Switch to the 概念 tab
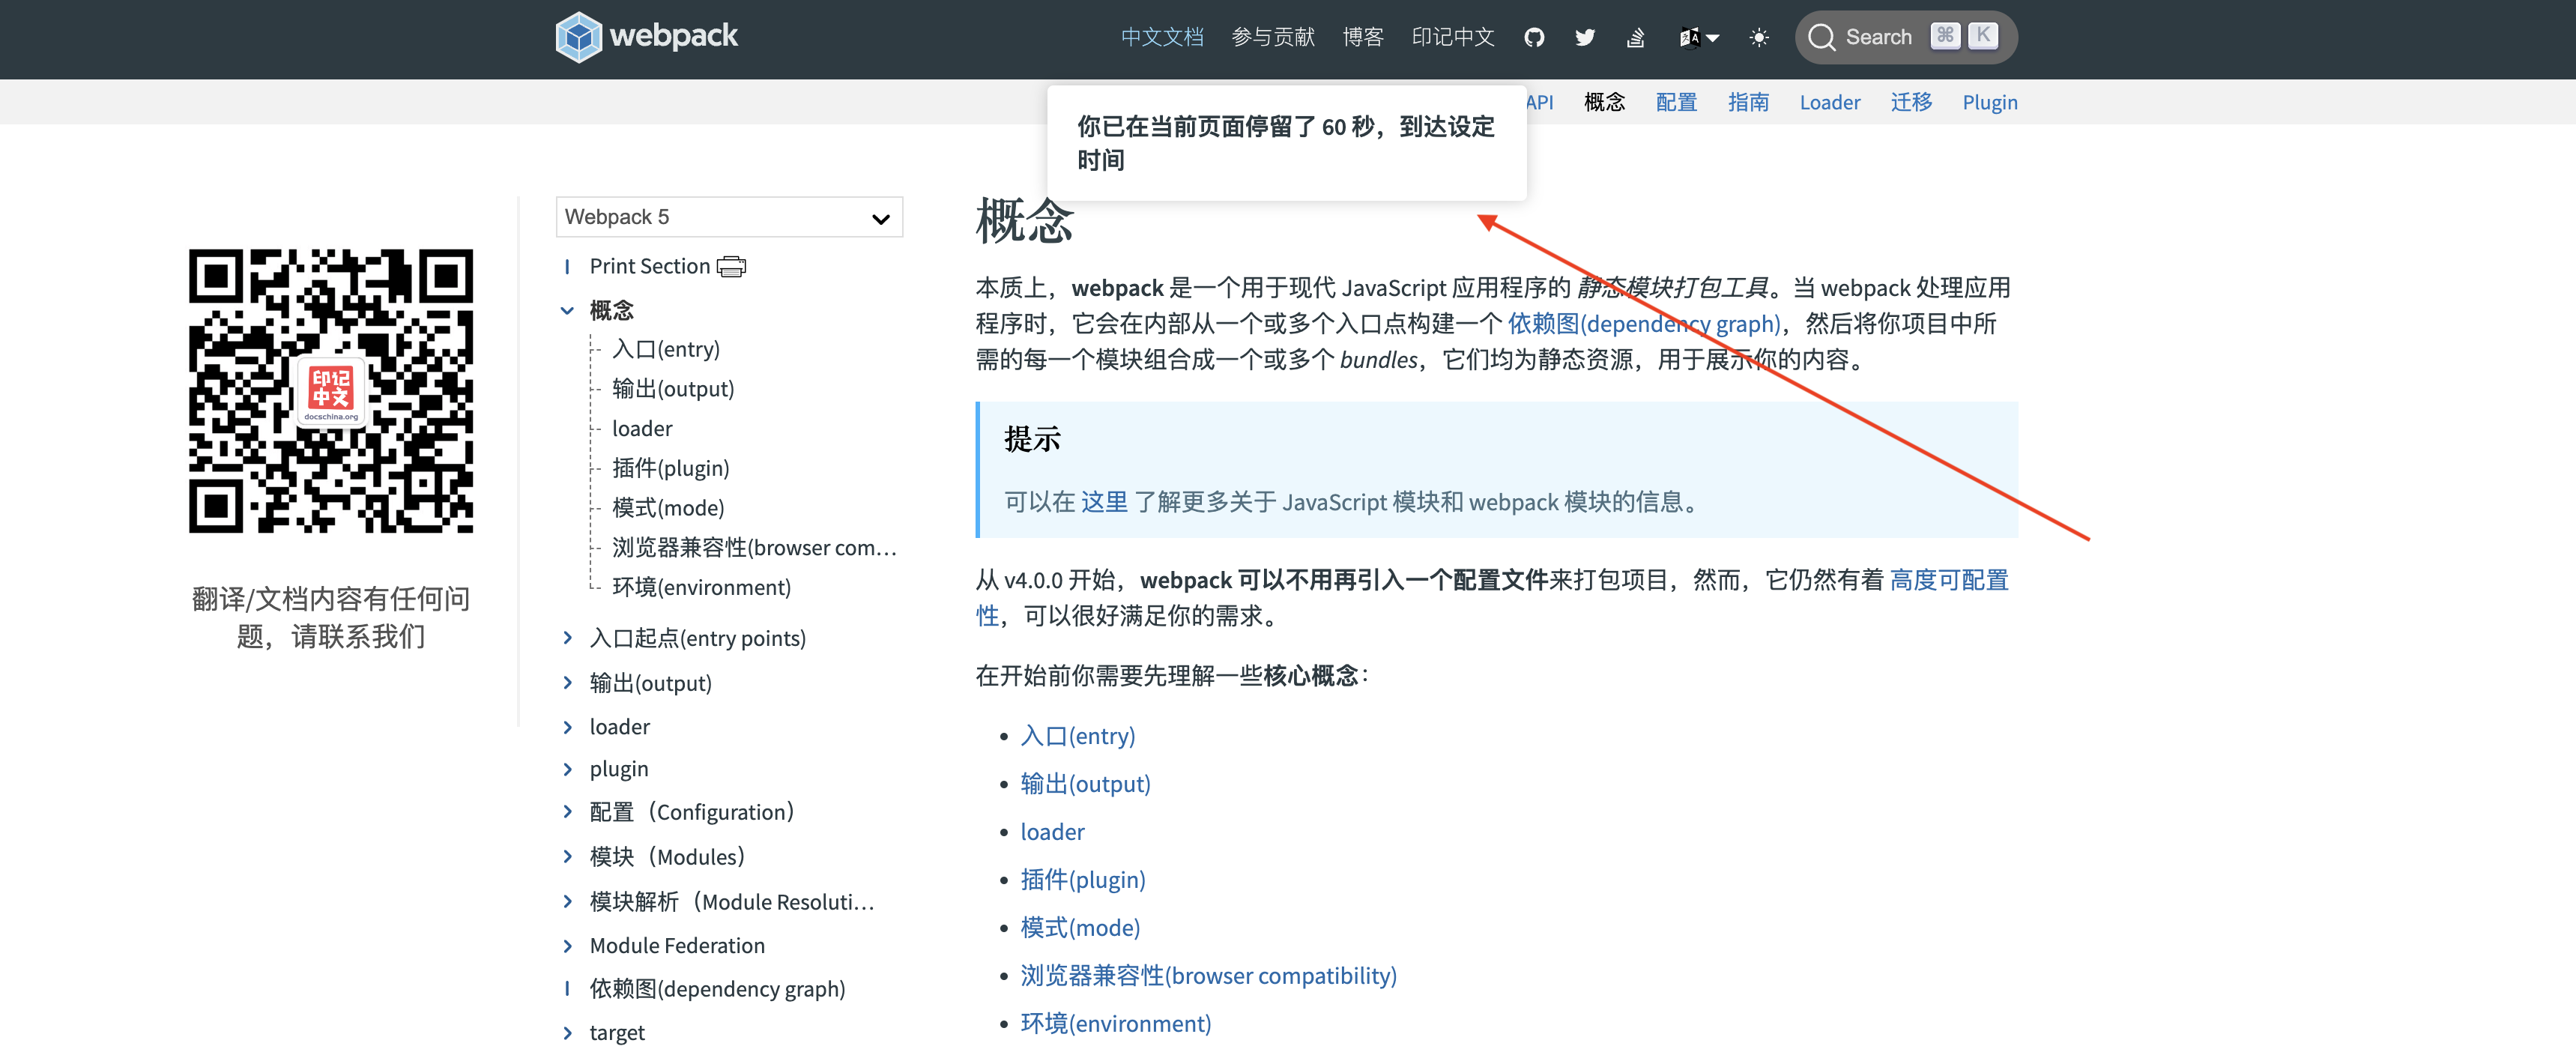 pyautogui.click(x=1605, y=102)
